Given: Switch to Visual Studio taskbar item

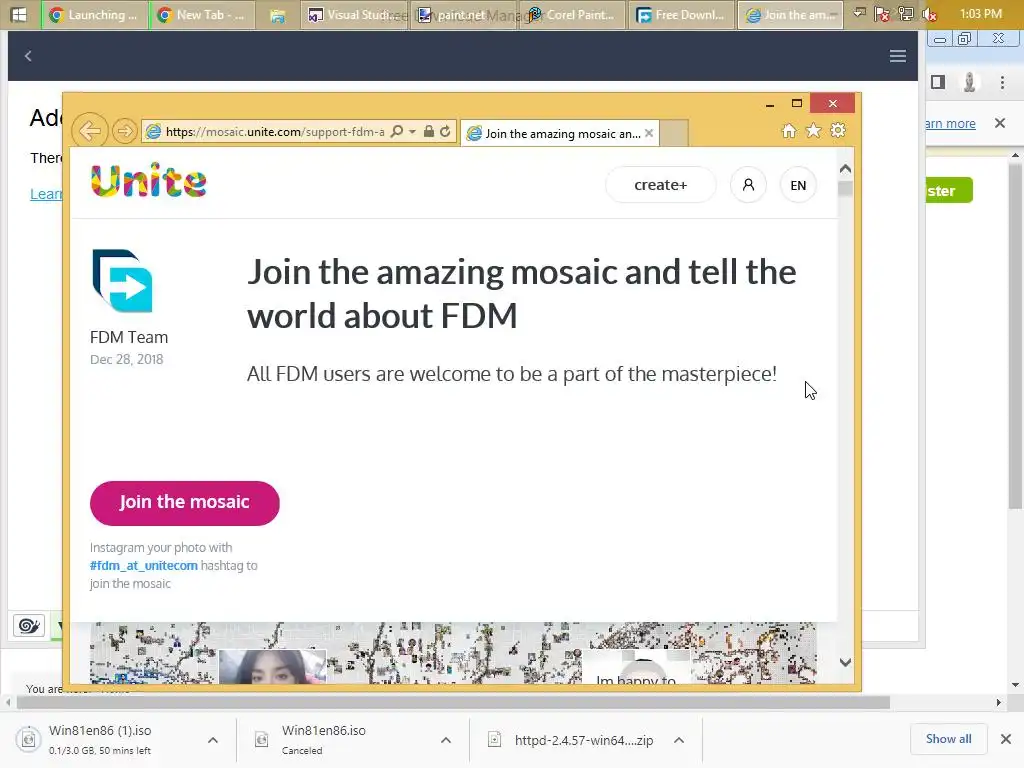Looking at the screenshot, I should tap(355, 14).
